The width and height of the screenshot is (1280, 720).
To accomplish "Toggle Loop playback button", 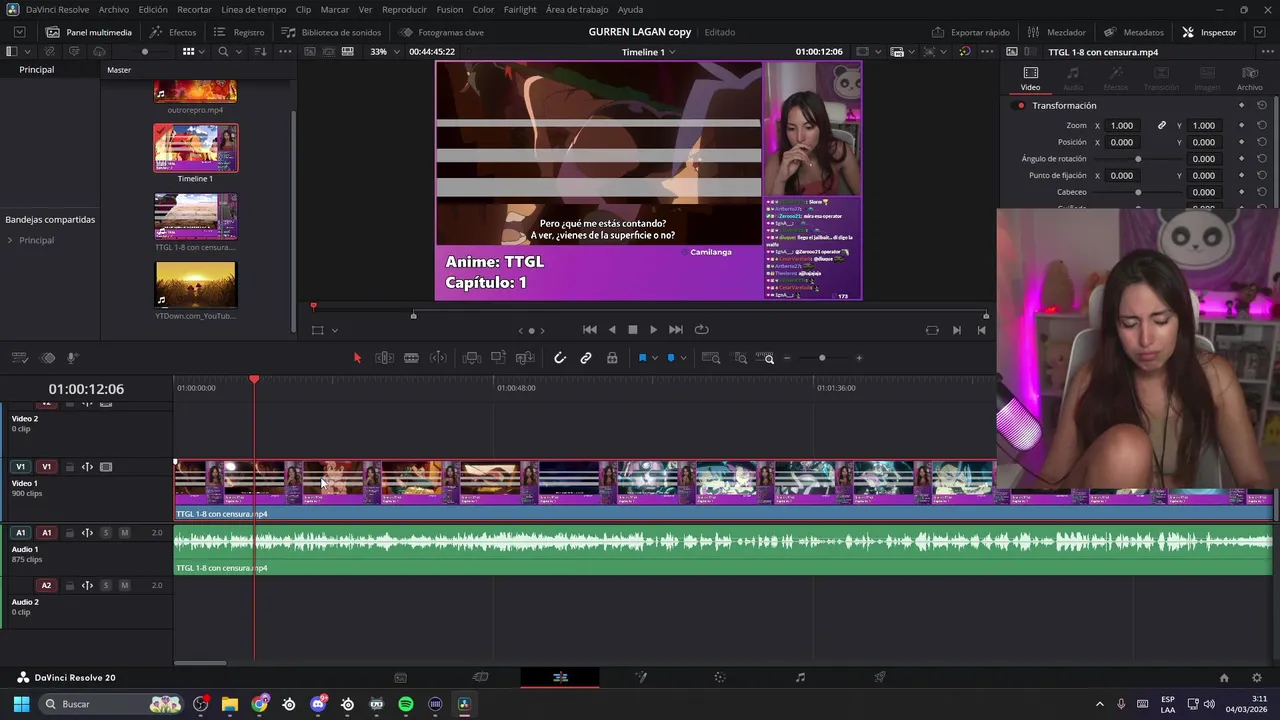I will coord(702,330).
